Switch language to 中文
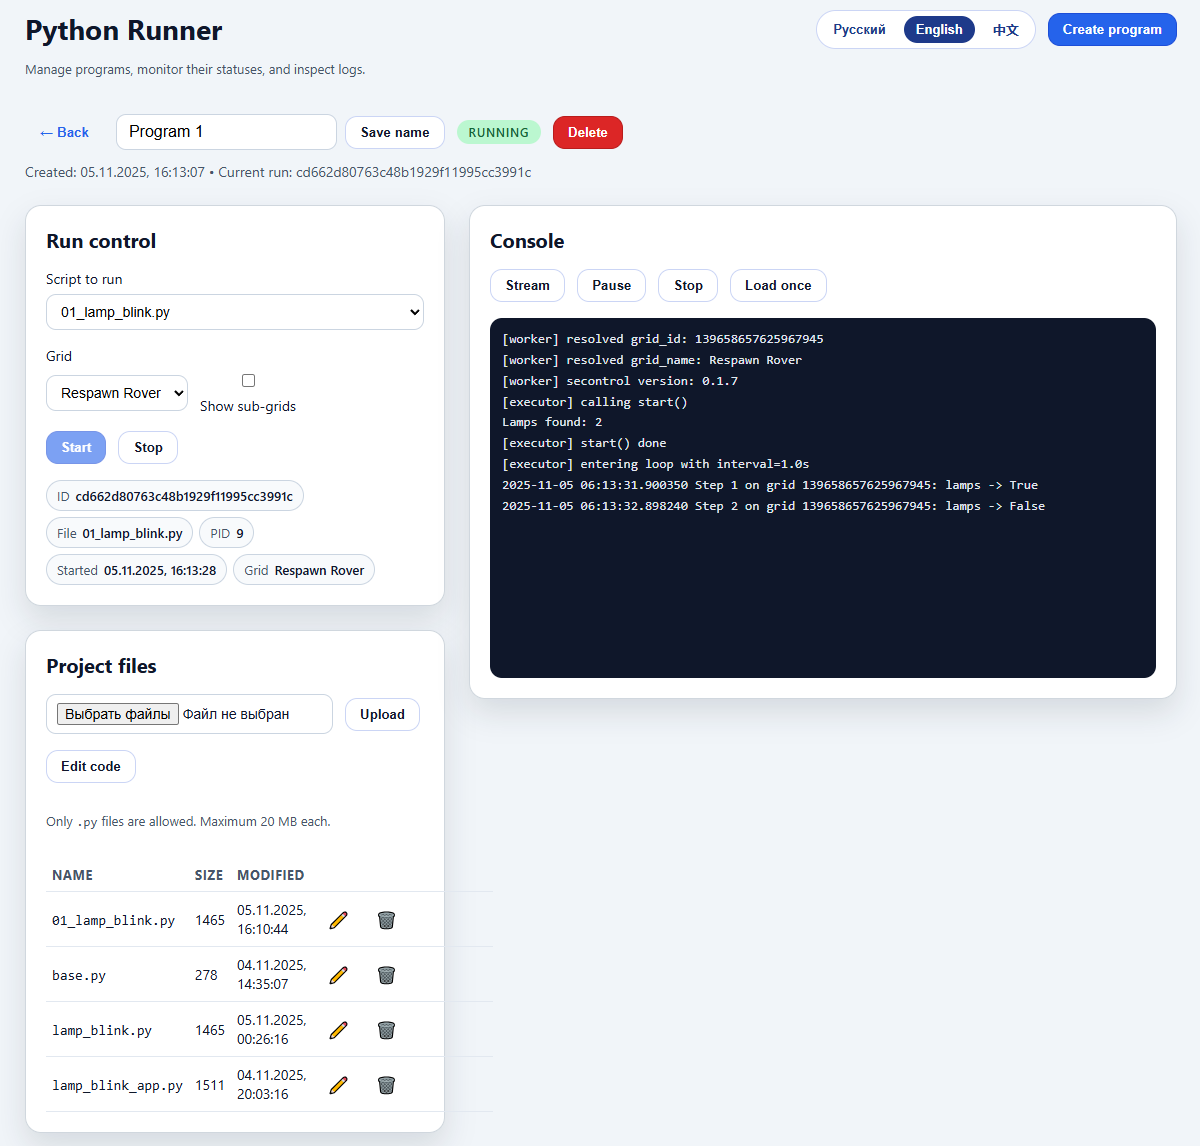Screen dimensions: 1200x1146 pos(1005,30)
